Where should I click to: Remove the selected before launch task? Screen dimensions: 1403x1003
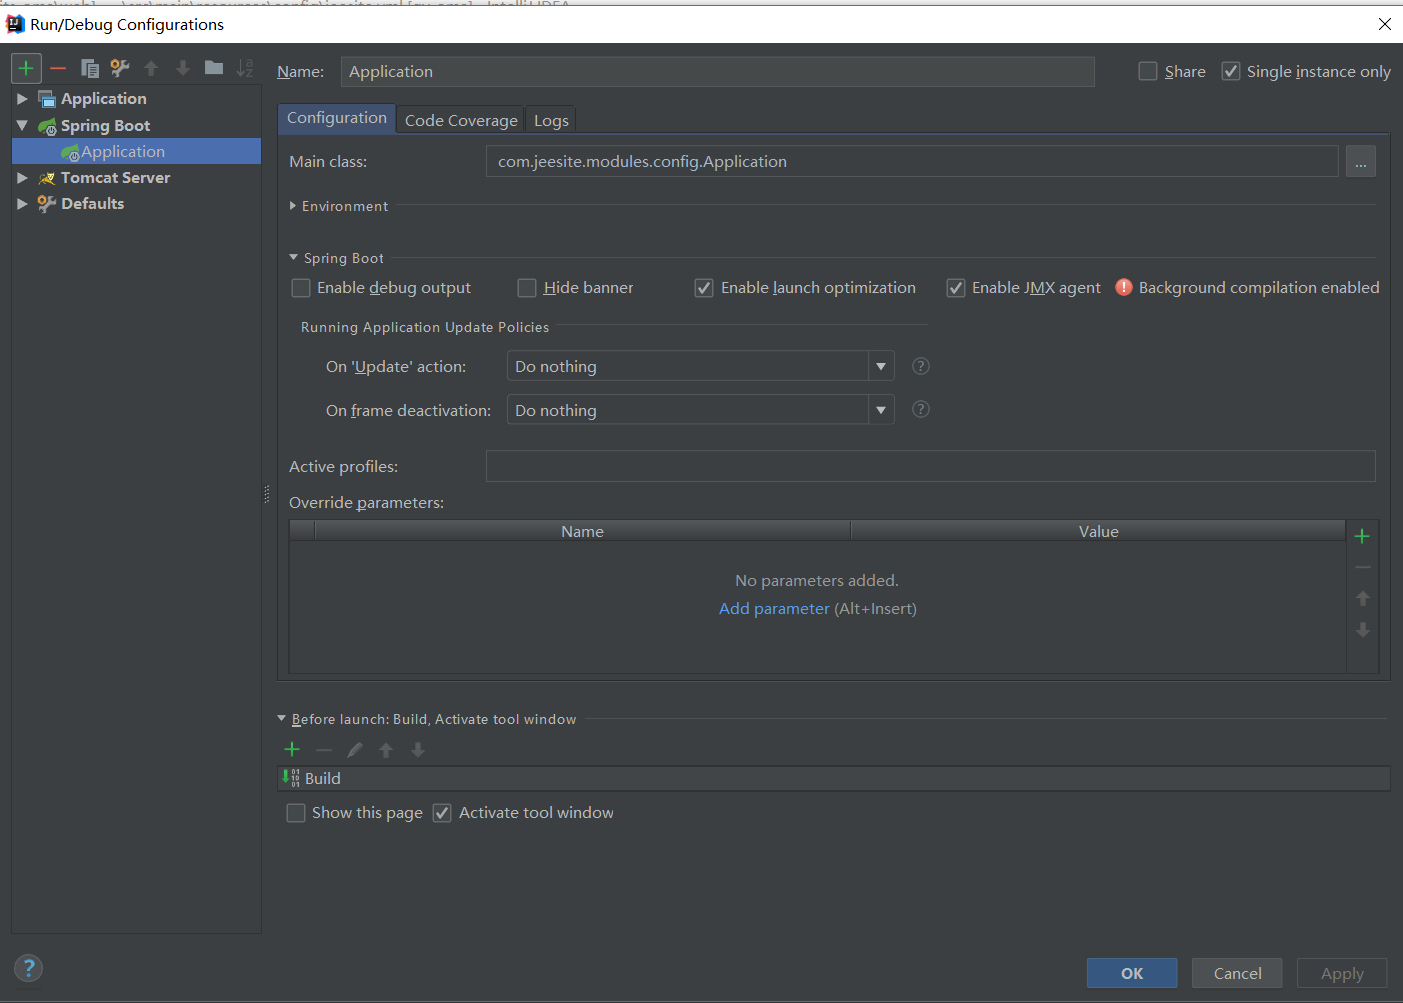click(323, 749)
